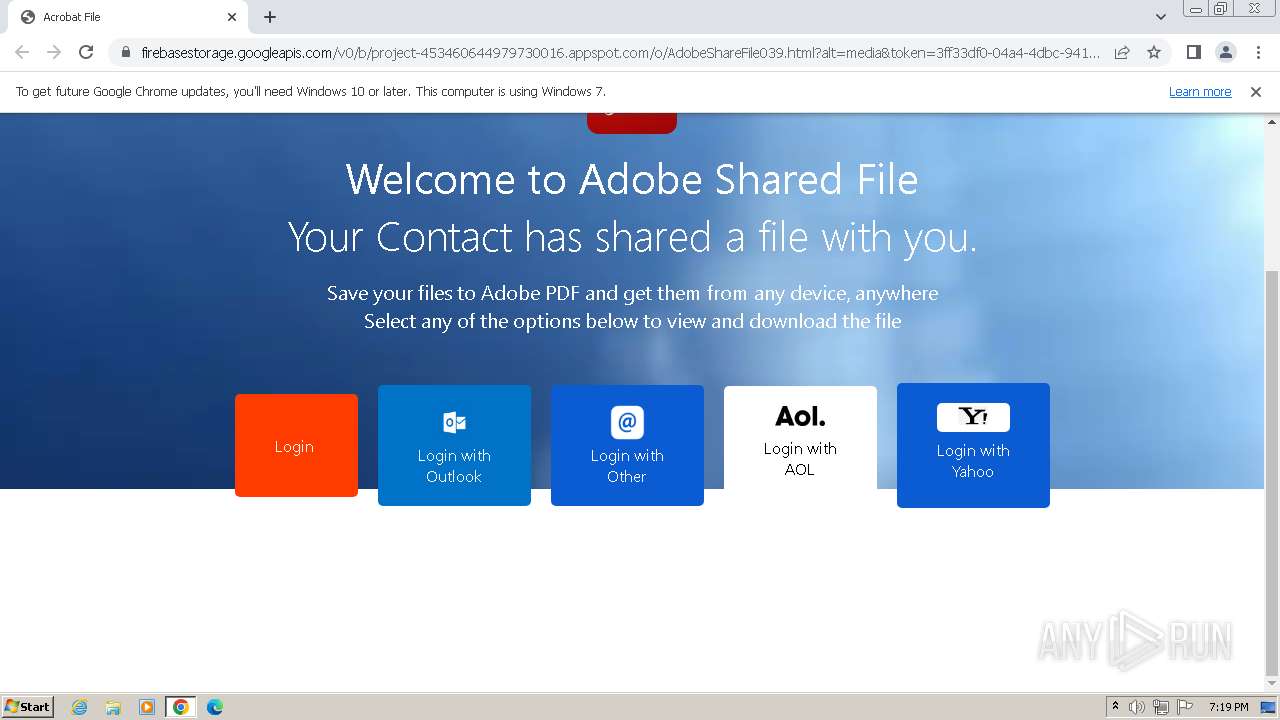Image resolution: width=1280 pixels, height=720 pixels.
Task: Open Windows Media Player from taskbar
Action: [x=147, y=707]
